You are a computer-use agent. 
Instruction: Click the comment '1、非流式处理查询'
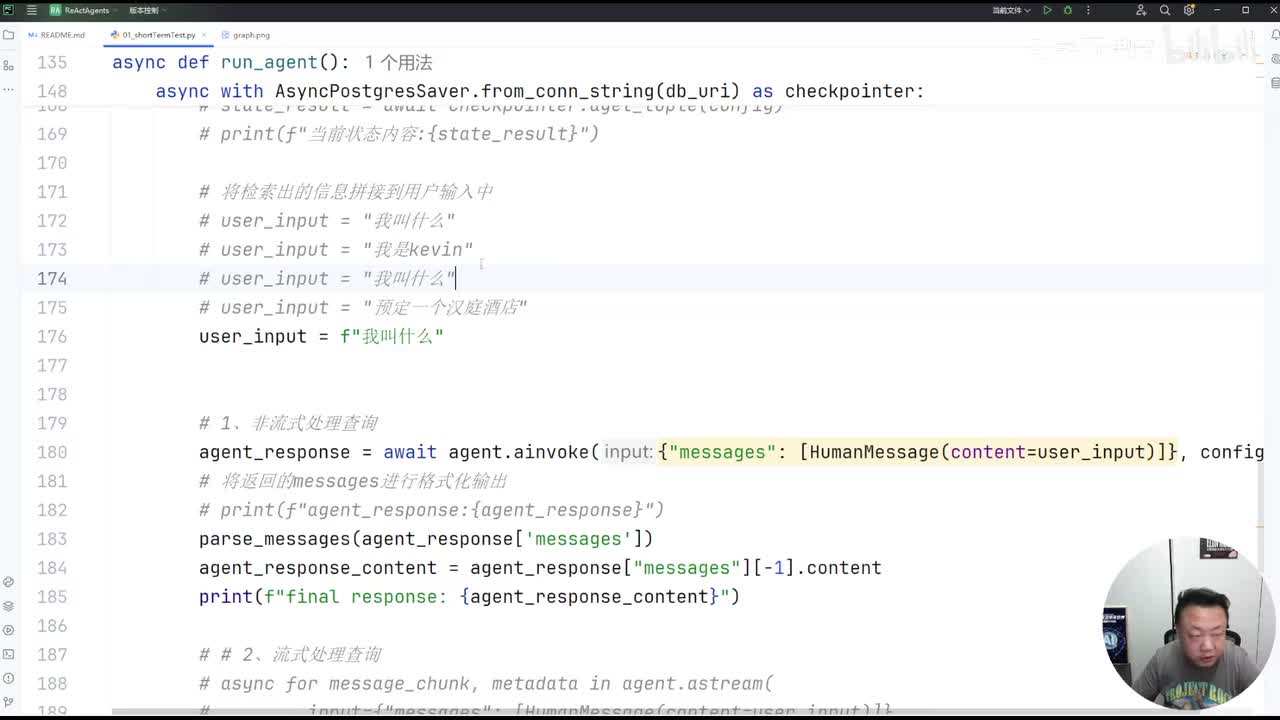click(x=288, y=423)
